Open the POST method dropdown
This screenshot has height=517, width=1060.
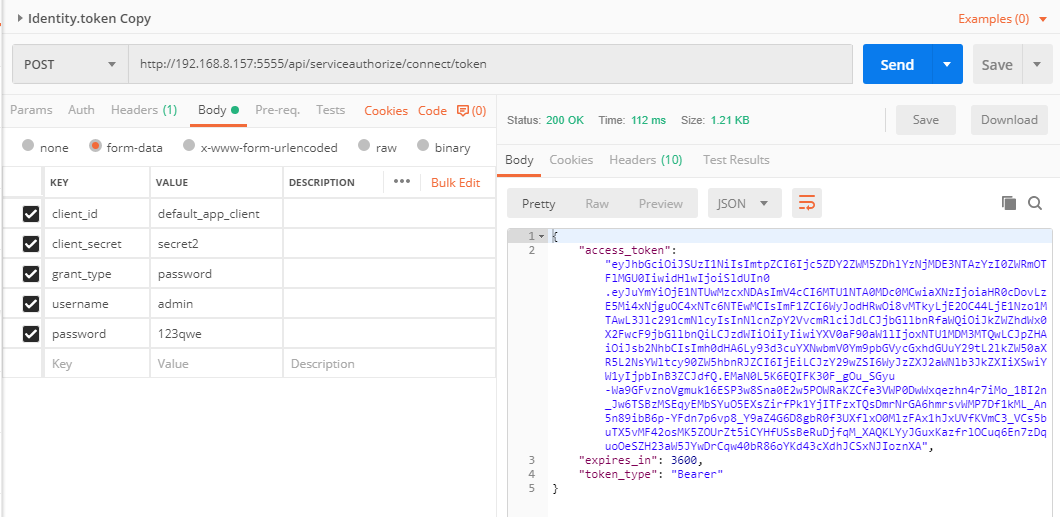pos(70,64)
